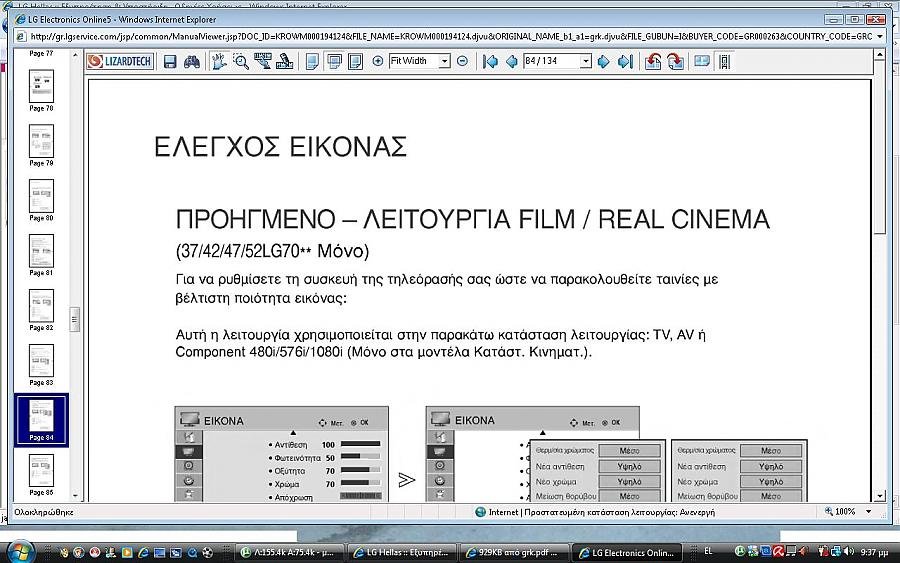
Task: Switch to the '929KB από grk.pdf' taskbar window
Action: [x=514, y=553]
